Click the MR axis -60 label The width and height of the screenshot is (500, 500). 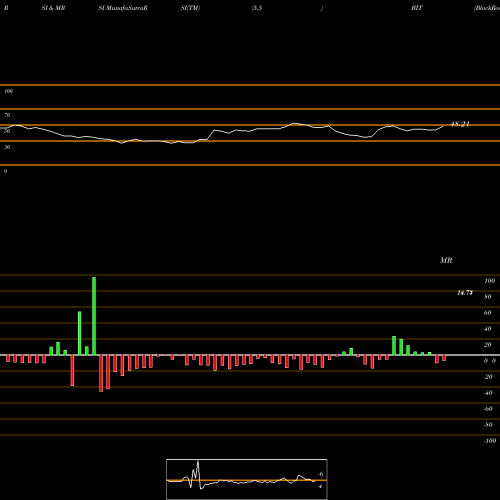pos(488,409)
